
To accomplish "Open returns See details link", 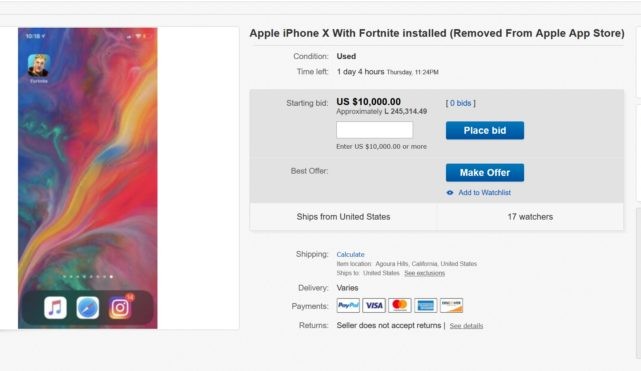I will 466,326.
